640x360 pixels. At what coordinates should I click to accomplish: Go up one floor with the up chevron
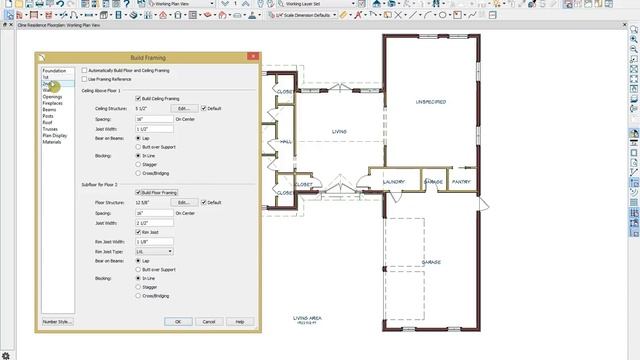245,4
